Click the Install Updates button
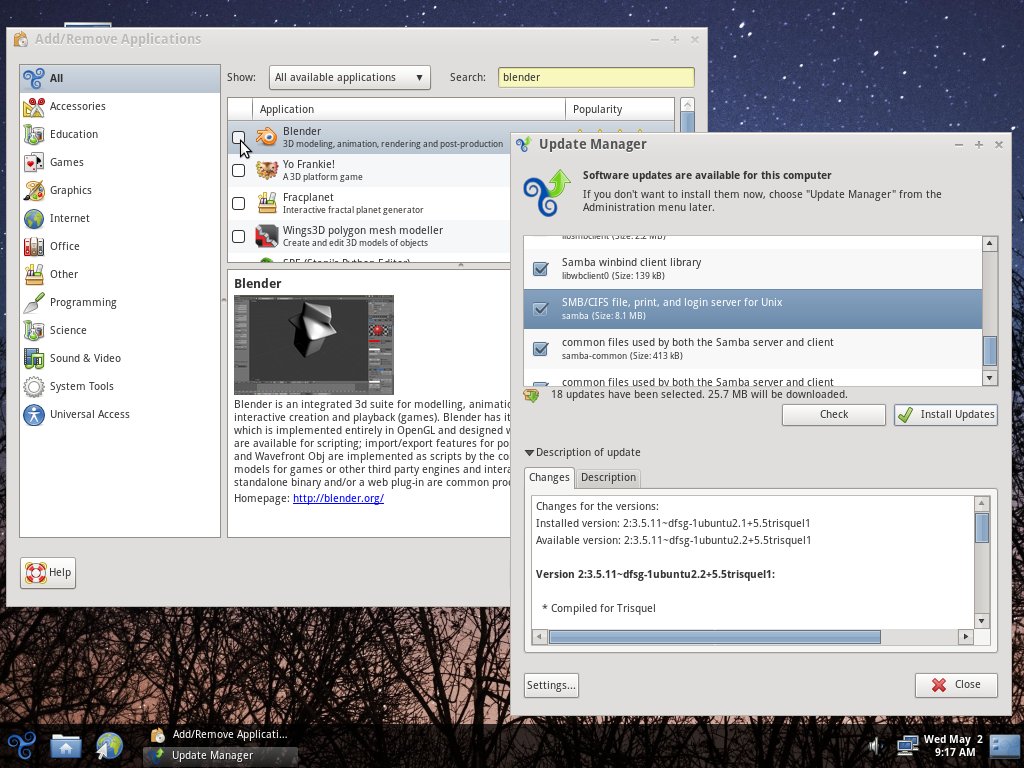 (x=944, y=414)
